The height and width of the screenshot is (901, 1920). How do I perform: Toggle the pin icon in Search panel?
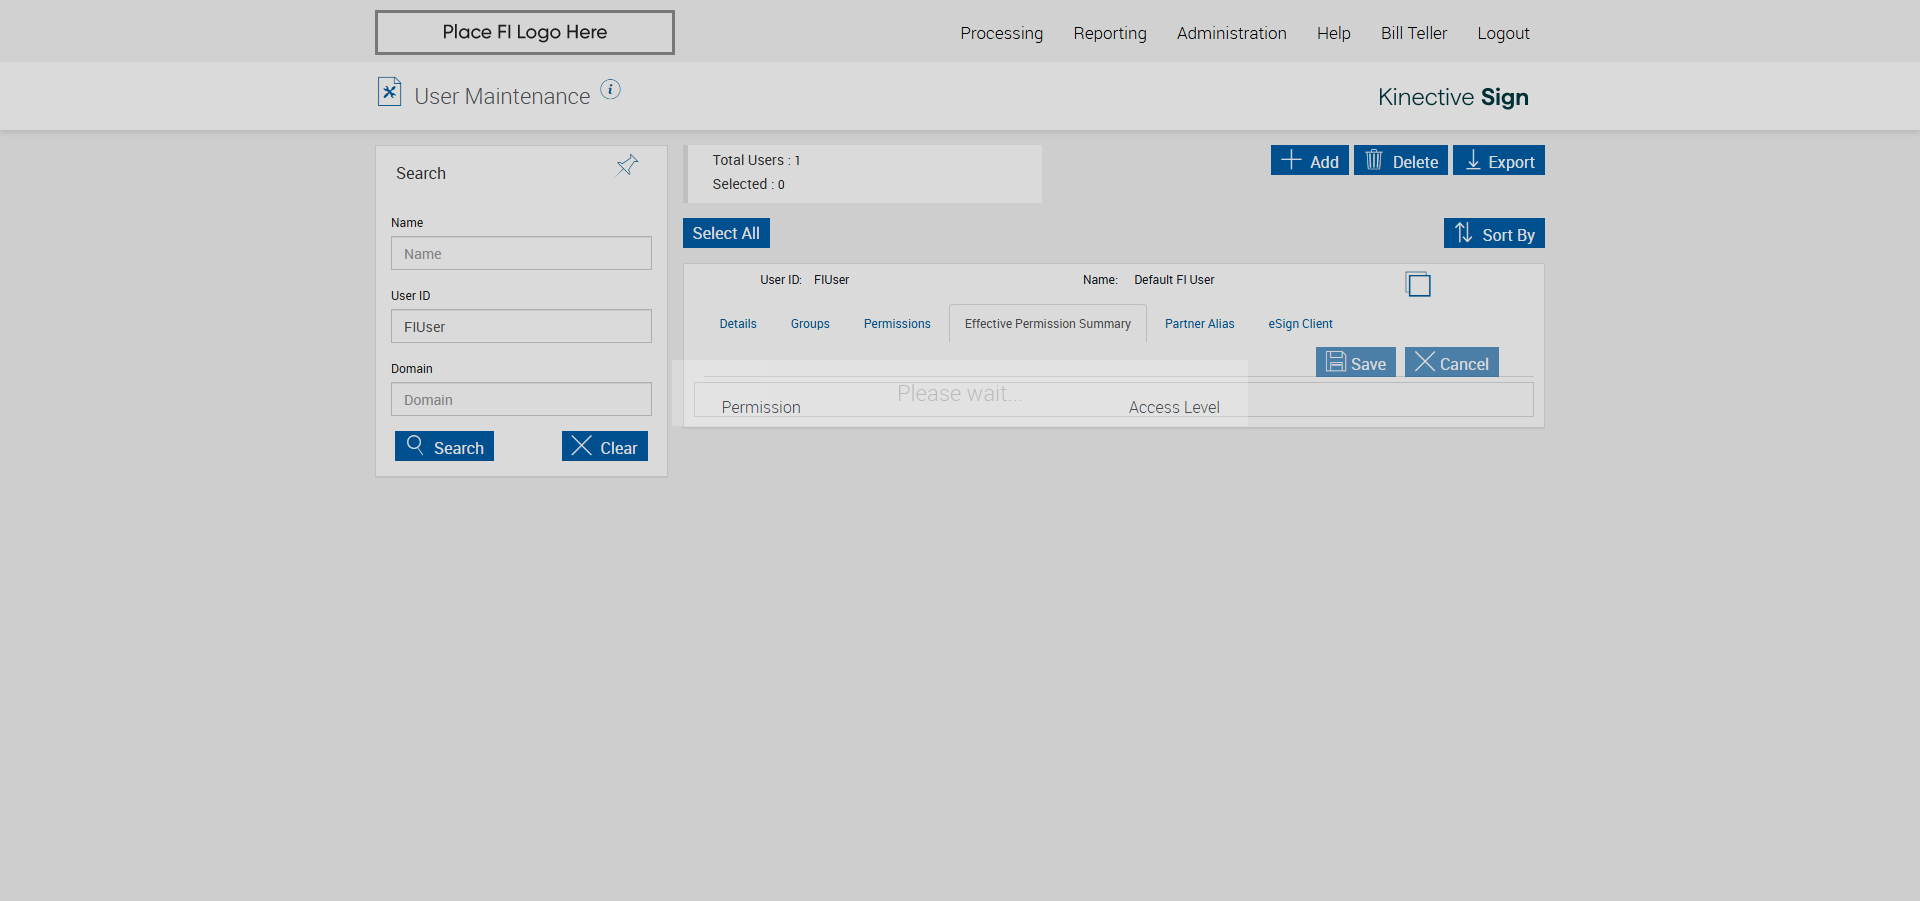click(x=627, y=165)
